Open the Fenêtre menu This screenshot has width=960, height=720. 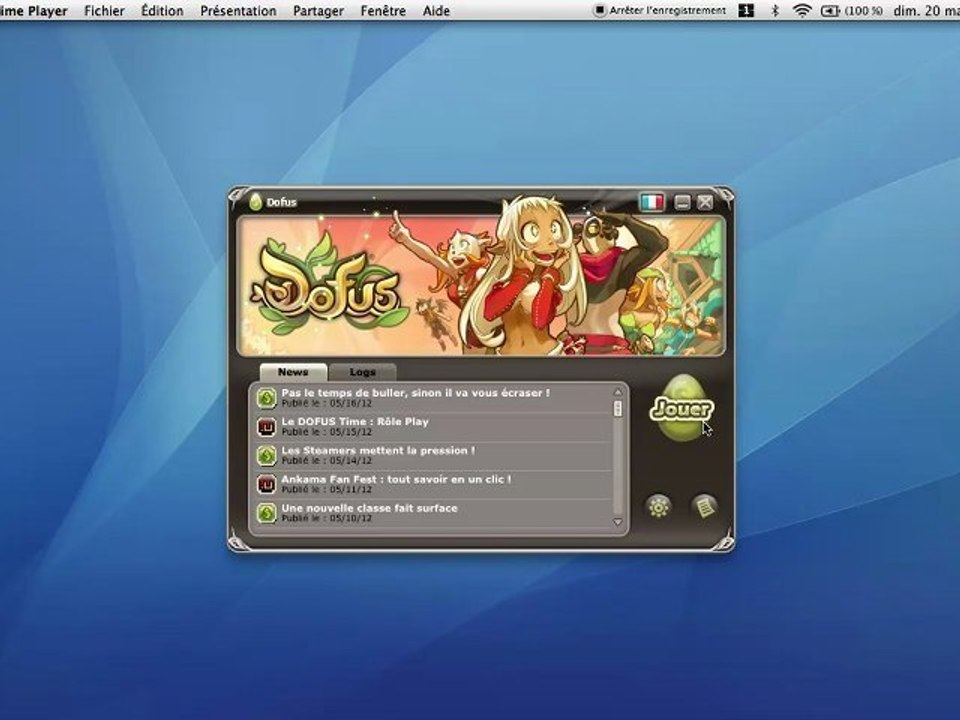tap(383, 10)
